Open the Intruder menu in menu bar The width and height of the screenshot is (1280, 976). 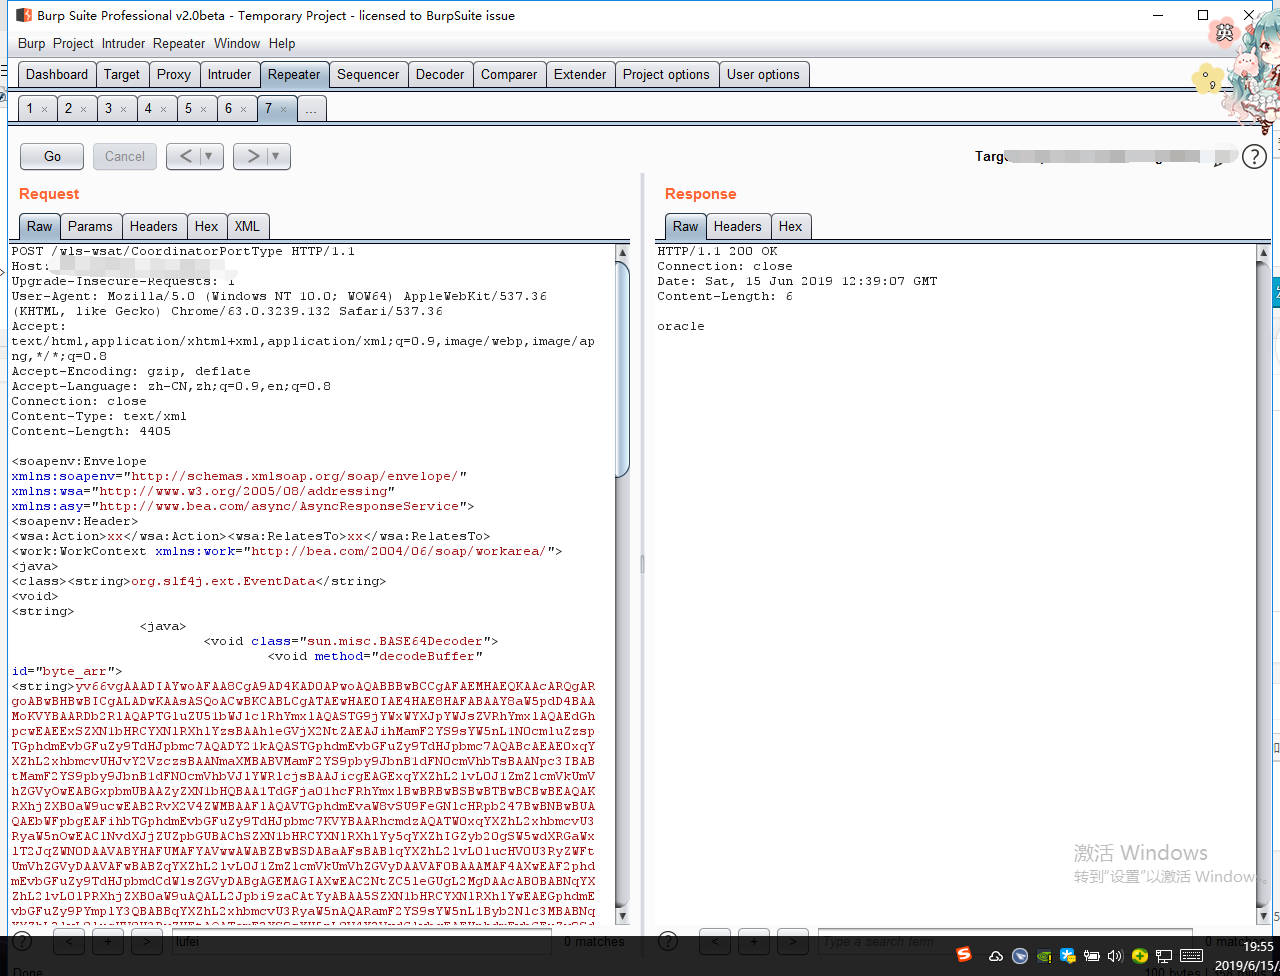pos(123,43)
